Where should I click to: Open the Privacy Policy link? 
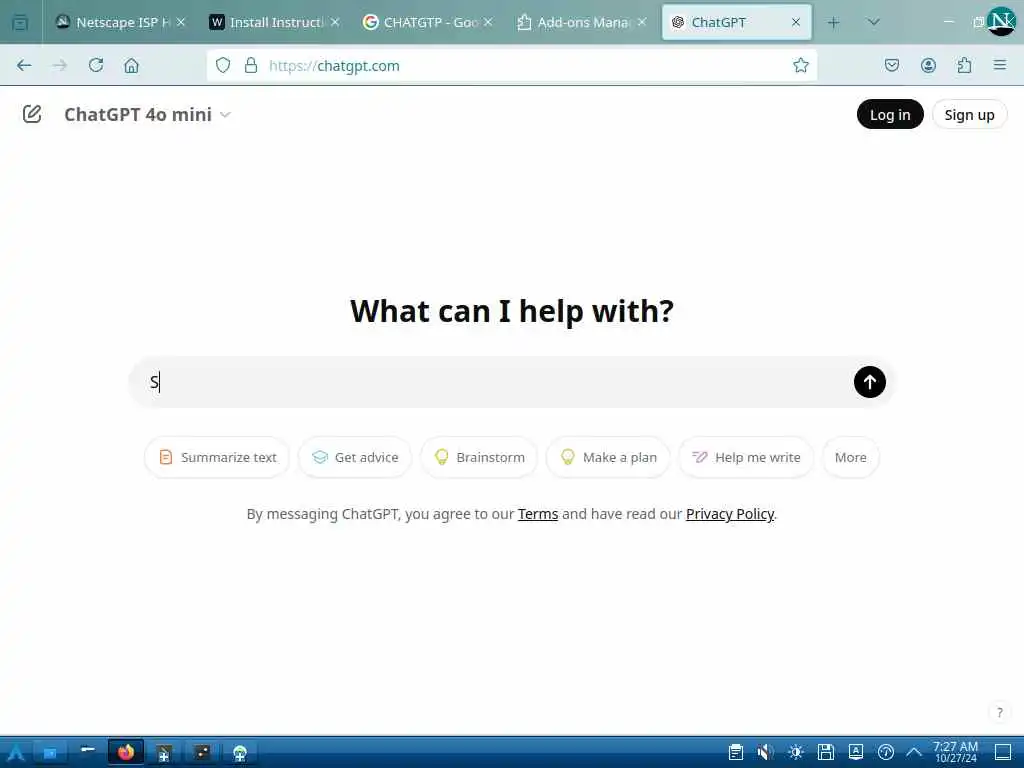(x=729, y=514)
